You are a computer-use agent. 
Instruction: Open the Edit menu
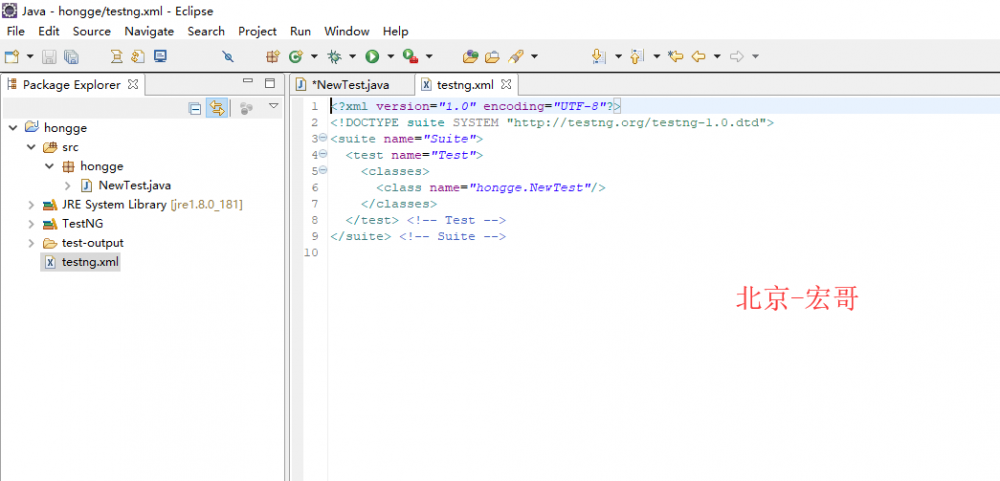coord(48,31)
